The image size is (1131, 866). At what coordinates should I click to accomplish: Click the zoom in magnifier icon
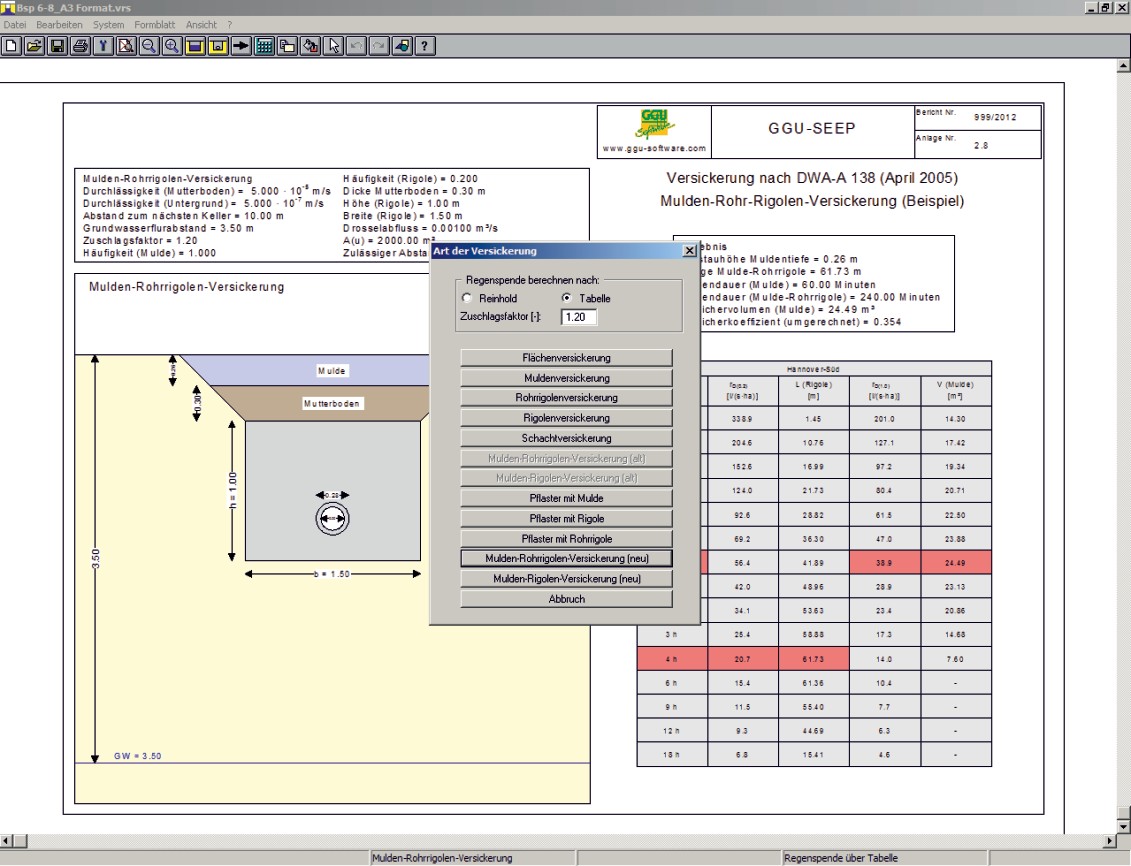click(x=171, y=46)
